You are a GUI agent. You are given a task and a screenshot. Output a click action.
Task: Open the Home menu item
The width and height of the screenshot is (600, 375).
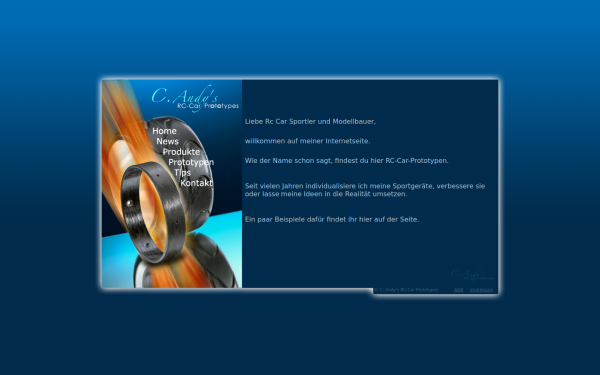click(x=164, y=131)
